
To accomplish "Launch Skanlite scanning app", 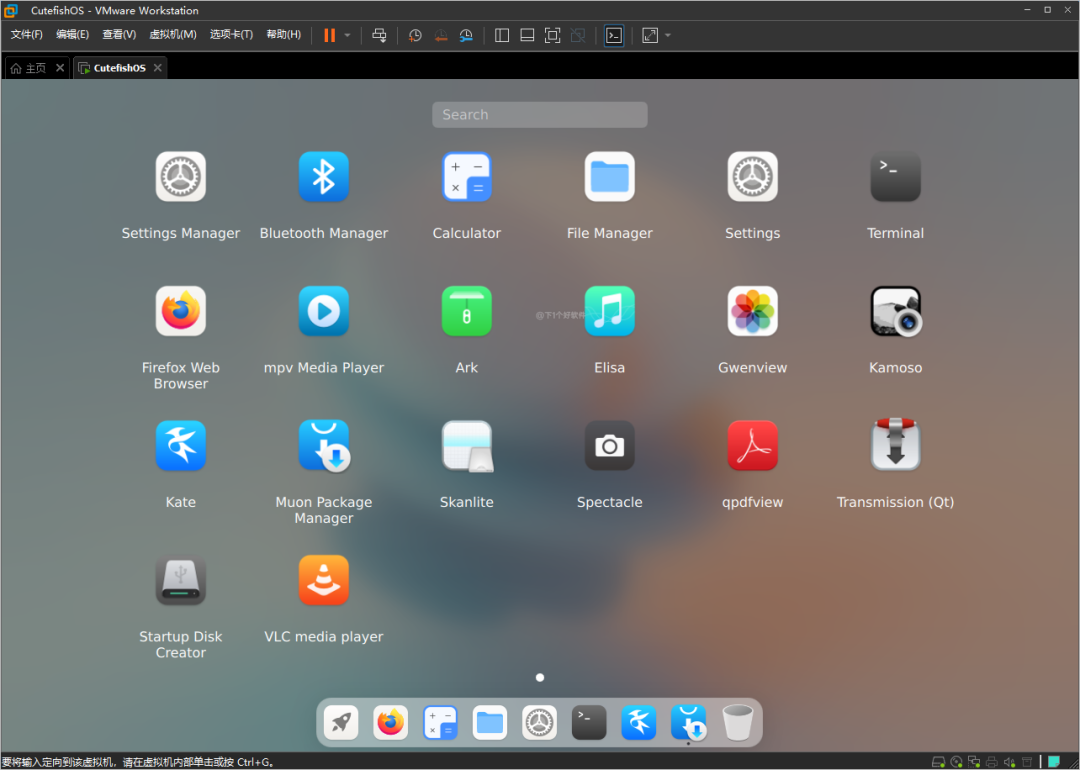I will [466, 446].
